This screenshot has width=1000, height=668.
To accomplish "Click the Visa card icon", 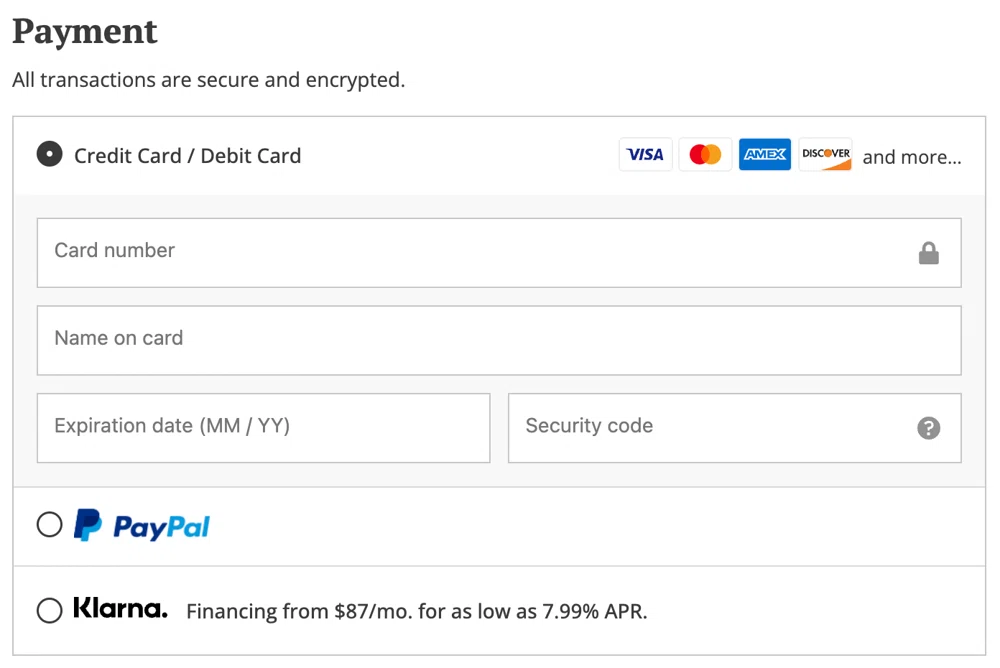I will coord(645,154).
